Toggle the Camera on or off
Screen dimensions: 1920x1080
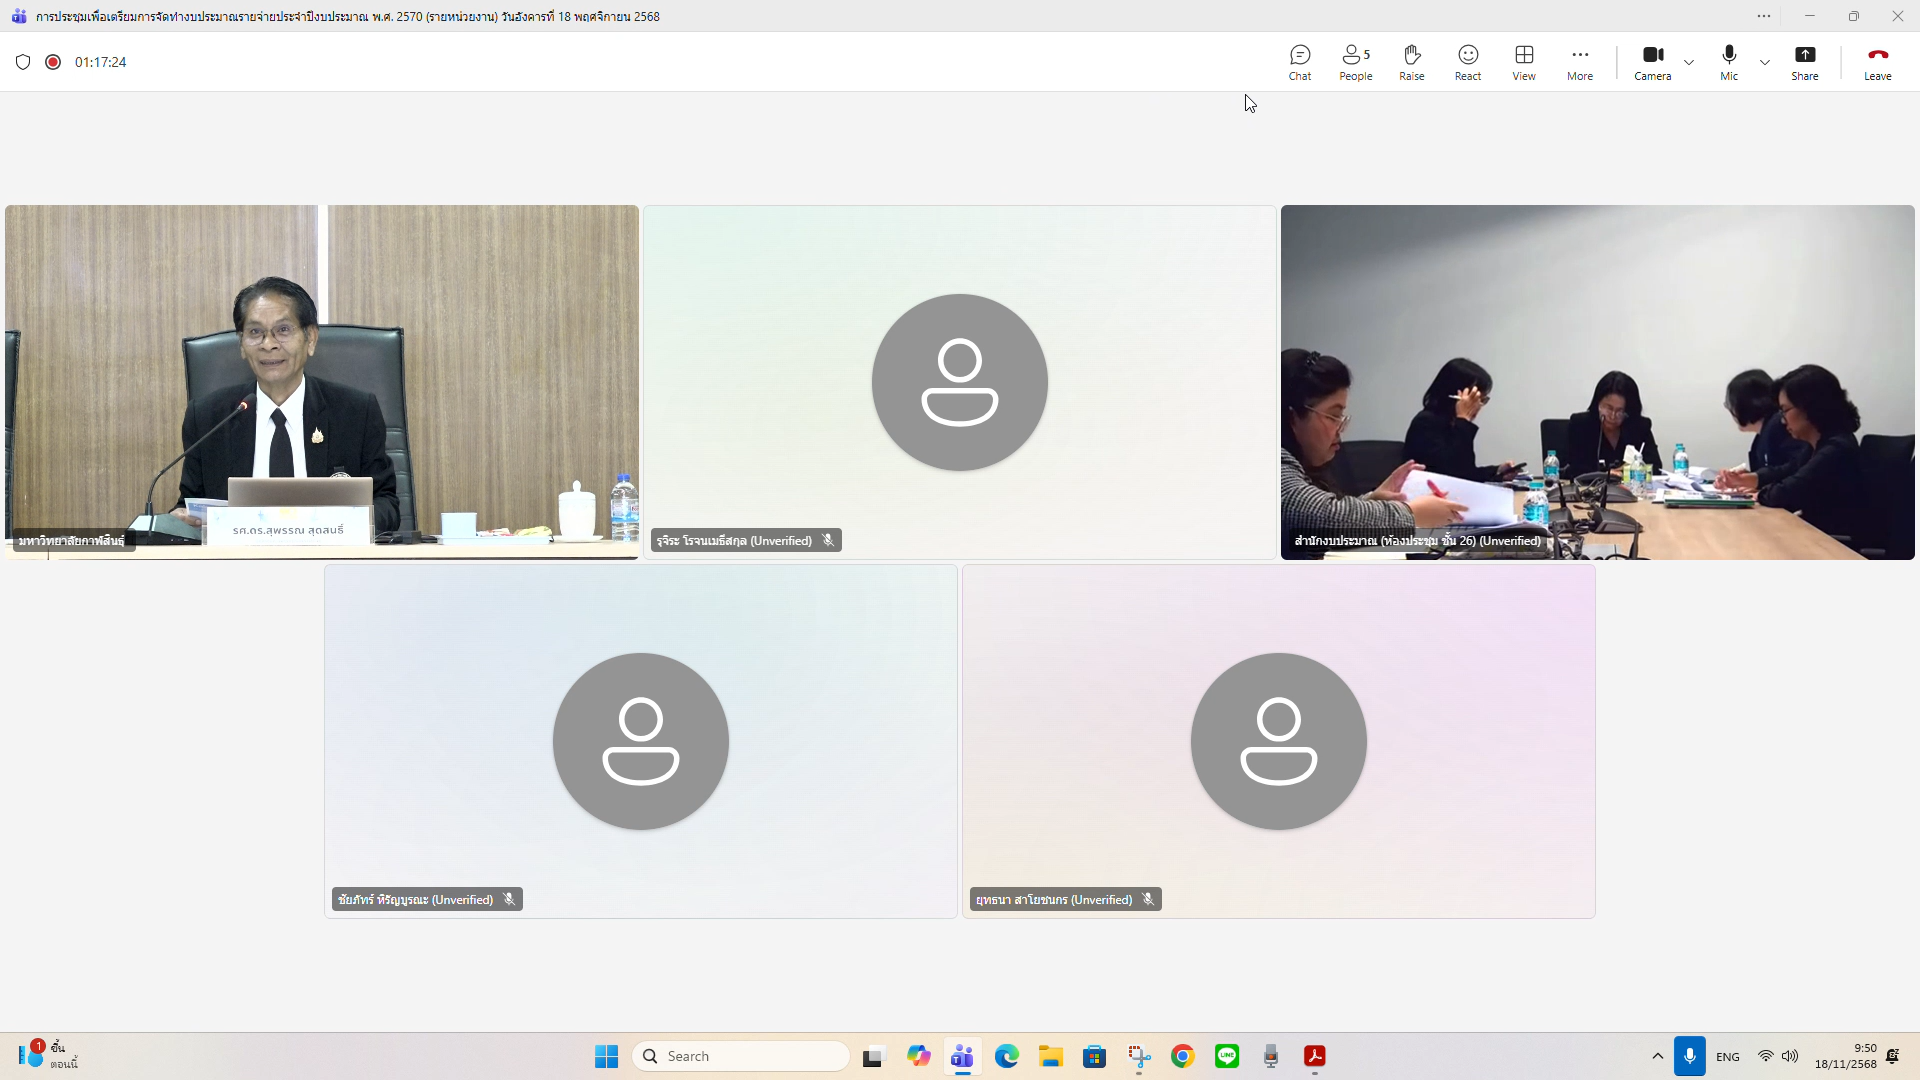coord(1652,62)
